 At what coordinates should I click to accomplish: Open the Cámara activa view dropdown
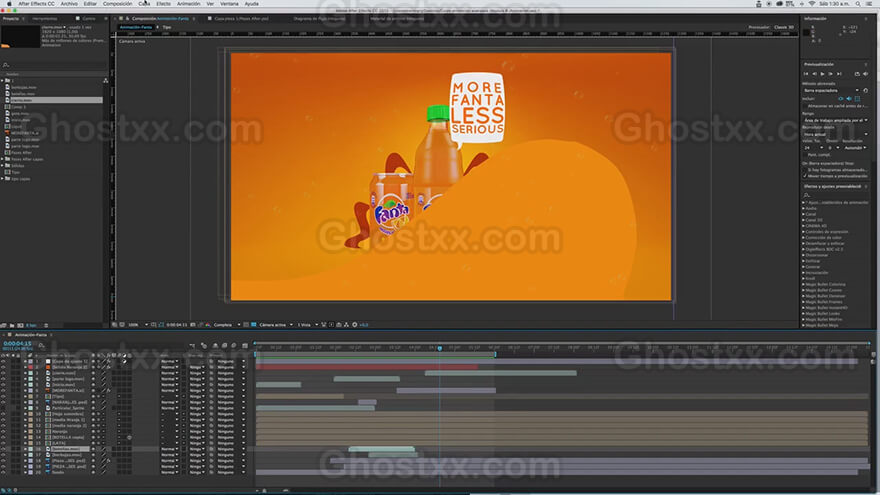[276, 324]
